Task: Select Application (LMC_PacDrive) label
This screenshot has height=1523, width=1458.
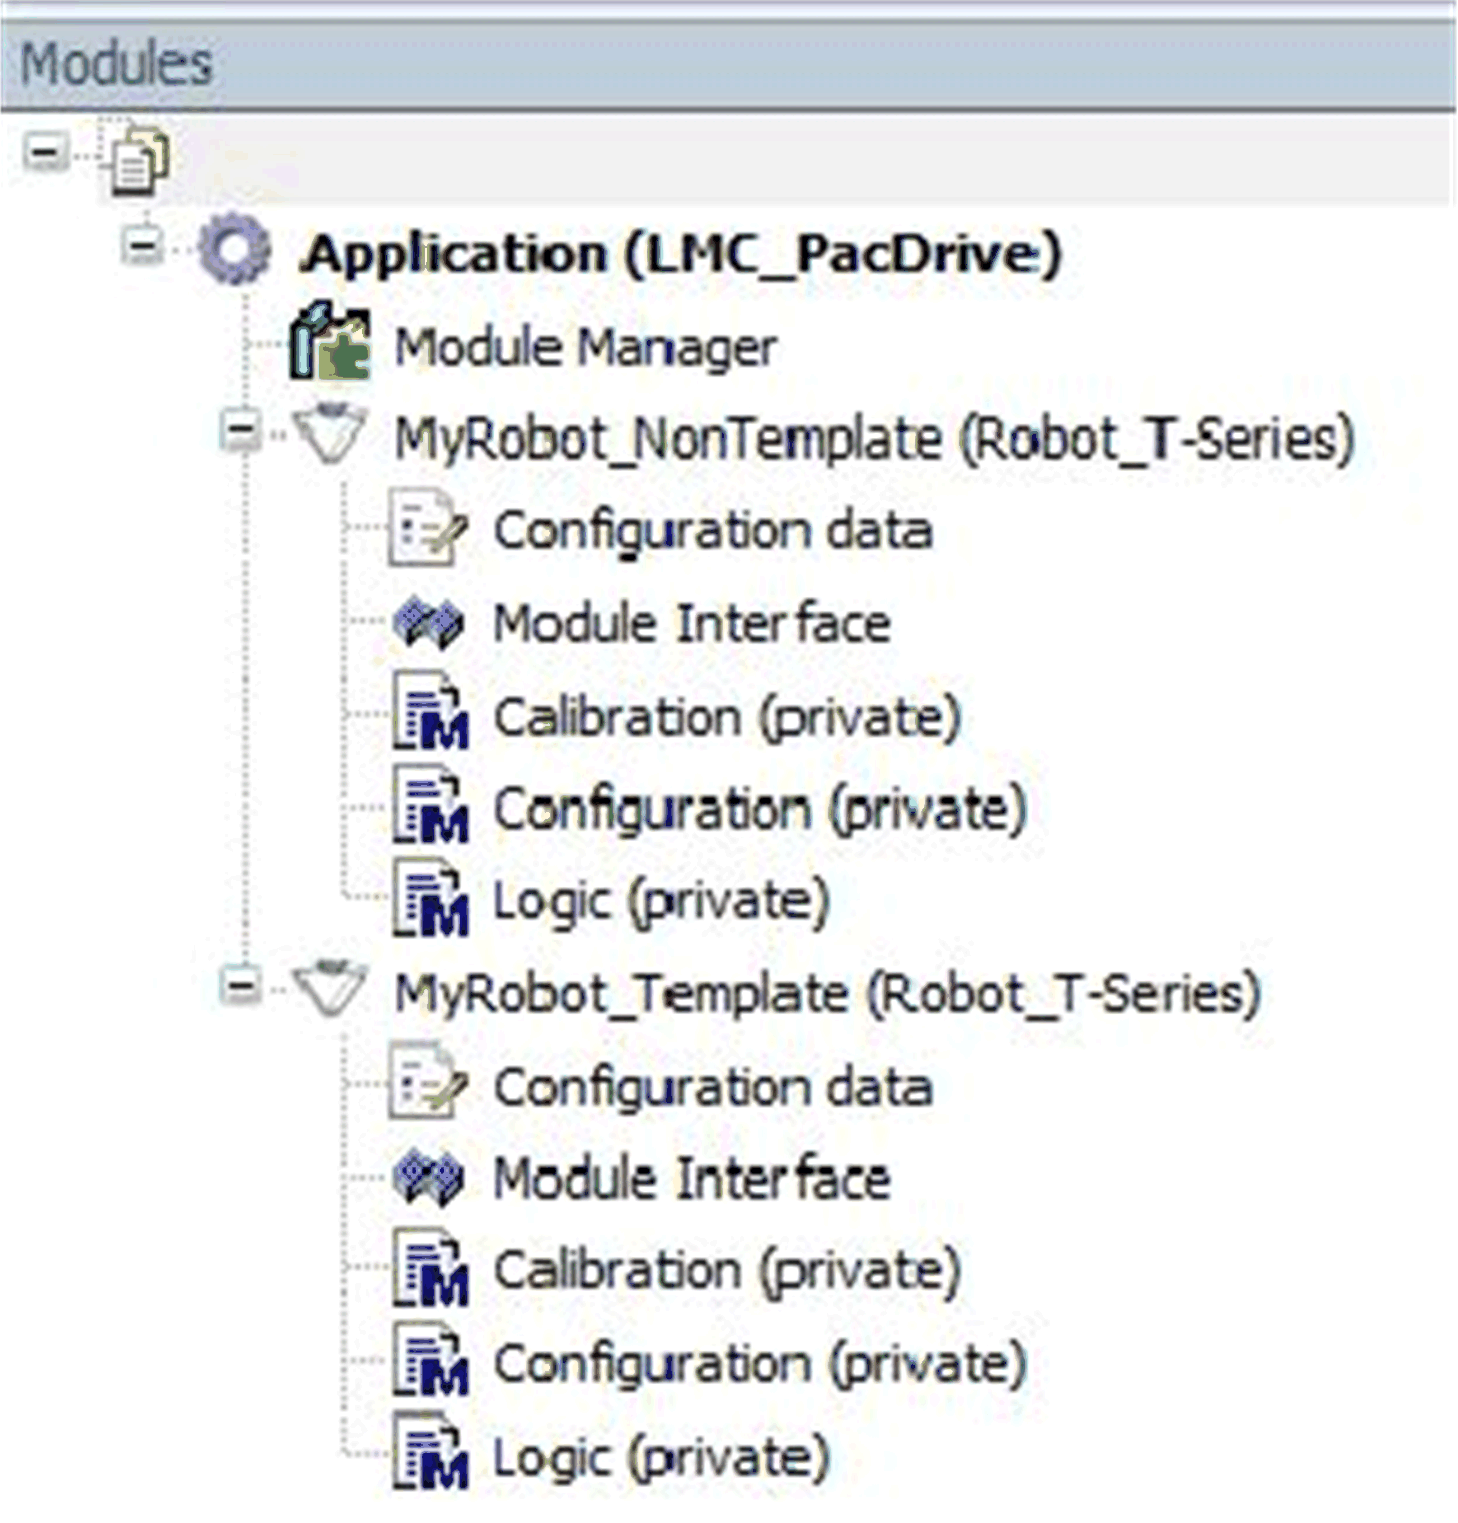Action: [x=682, y=252]
